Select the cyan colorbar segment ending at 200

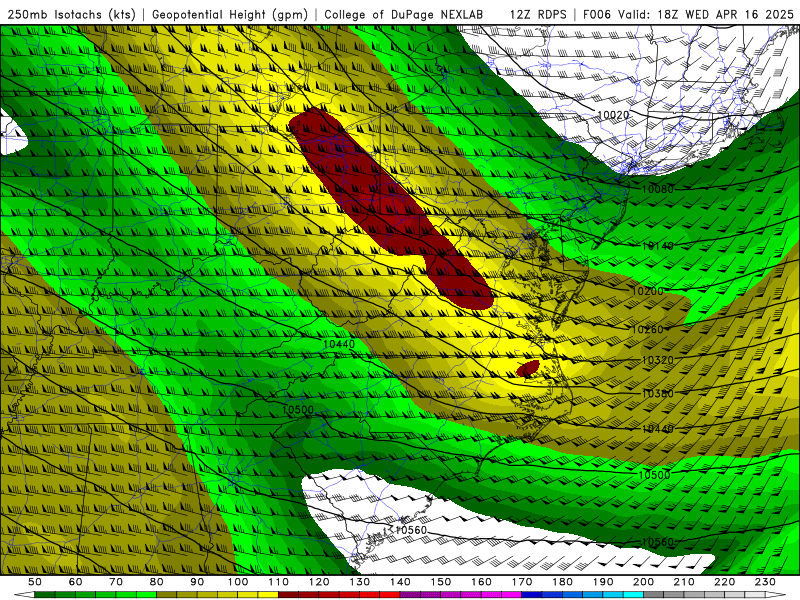coord(633,595)
